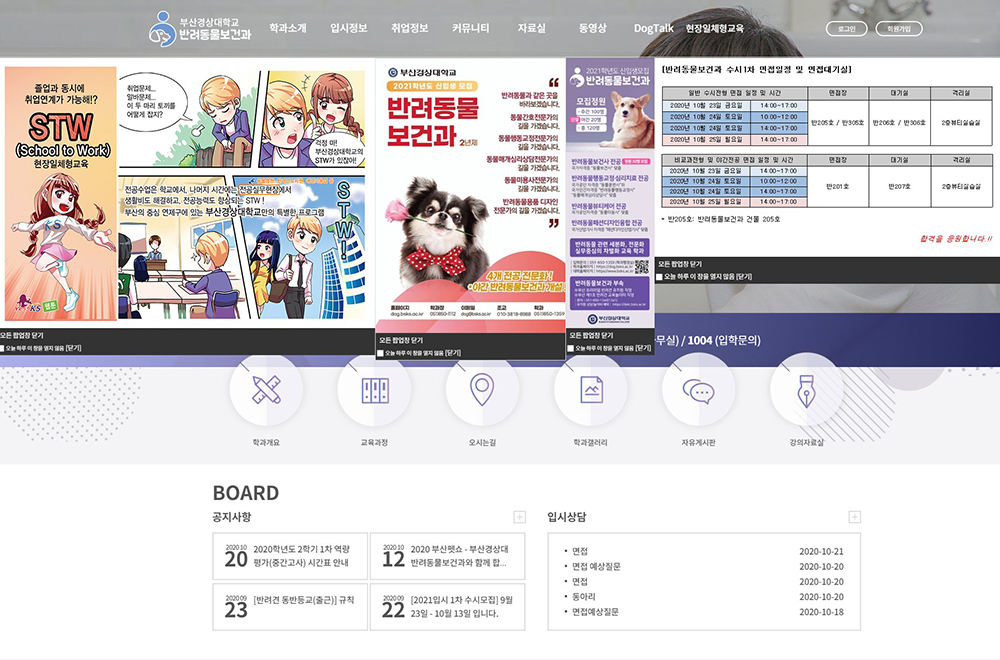Click the 로그인 button
The width and height of the screenshot is (1000, 660).
846,29
